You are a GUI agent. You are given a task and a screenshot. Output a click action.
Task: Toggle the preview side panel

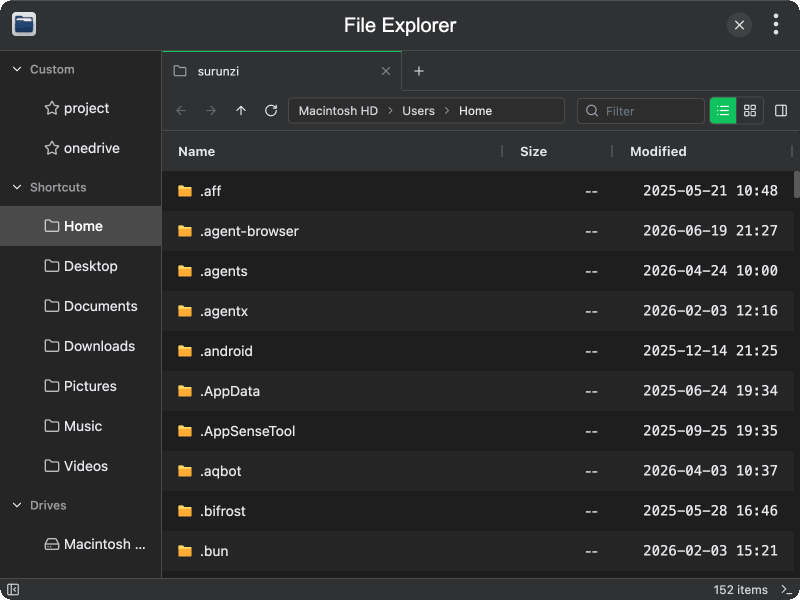tap(781, 111)
